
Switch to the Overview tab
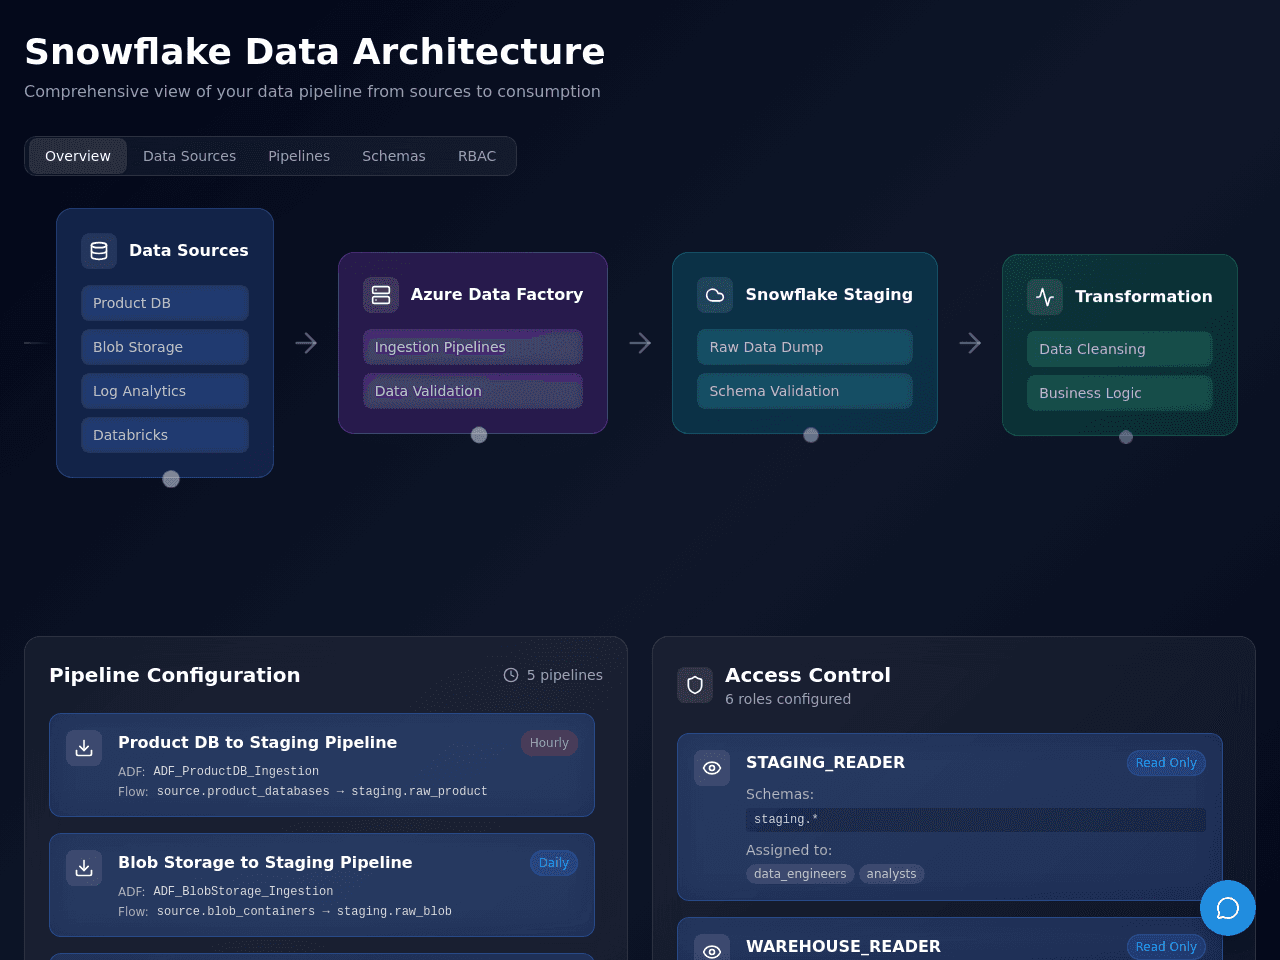point(78,156)
